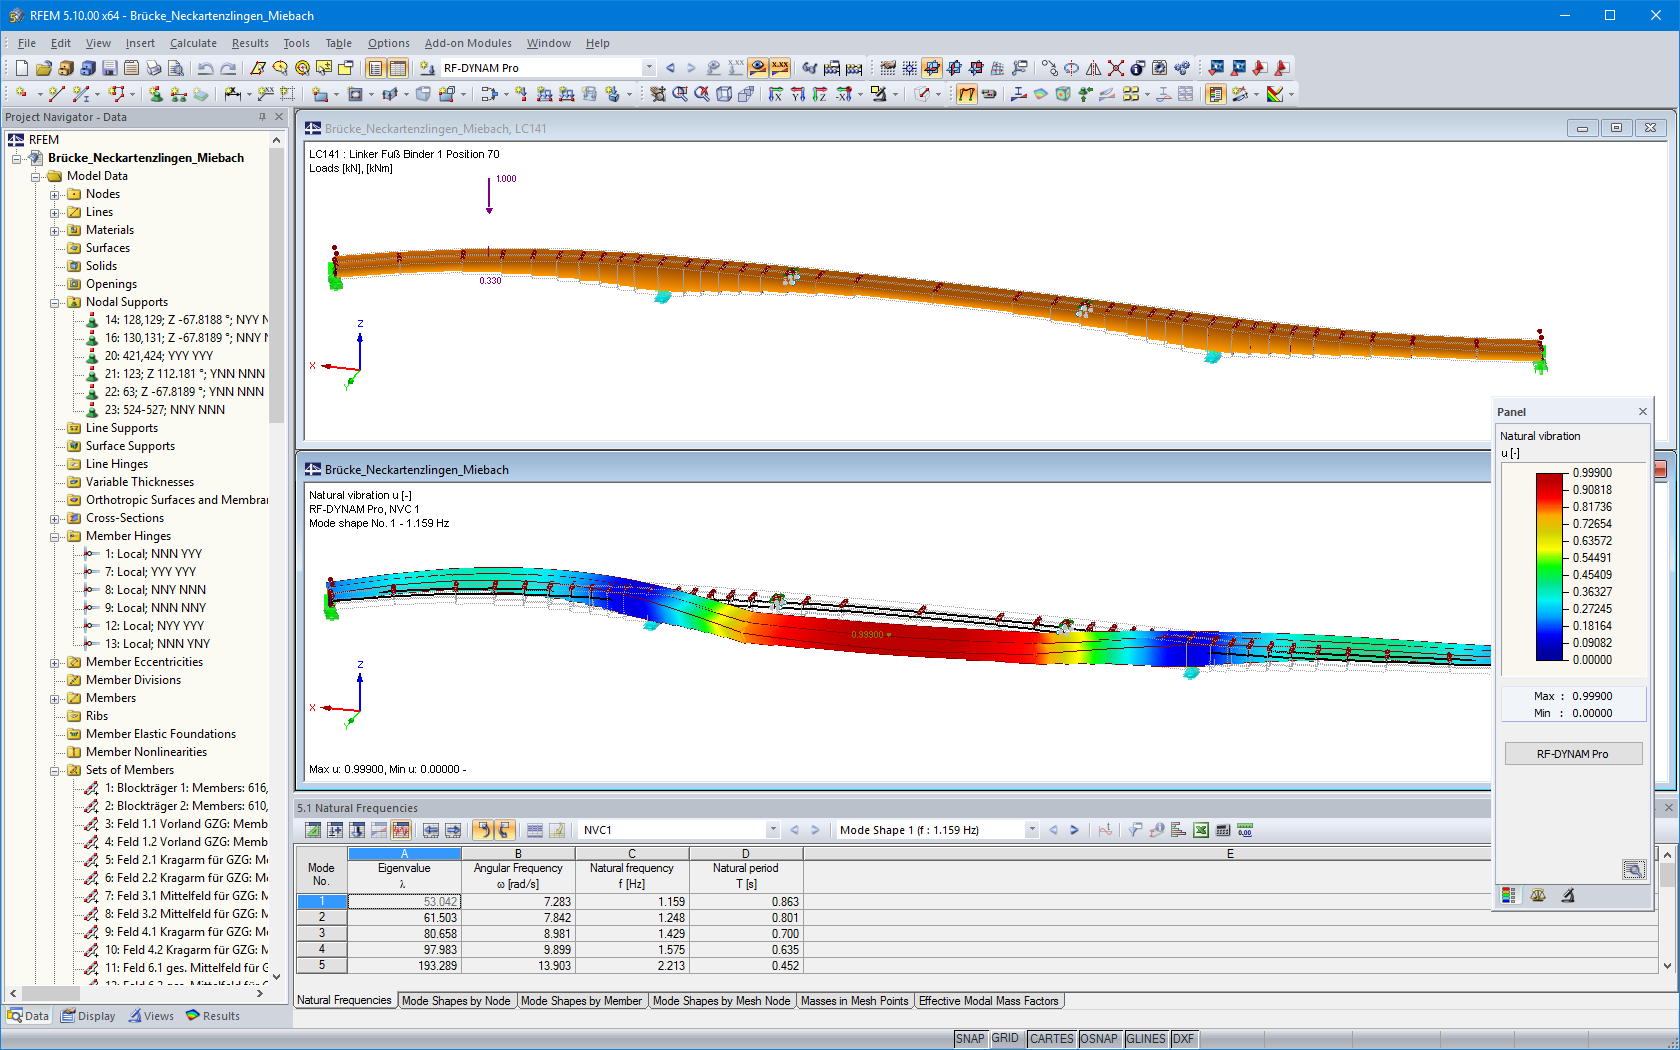This screenshot has width=1680, height=1050.
Task: Click next mode shape arrow in table toolbar
Action: 1074,830
